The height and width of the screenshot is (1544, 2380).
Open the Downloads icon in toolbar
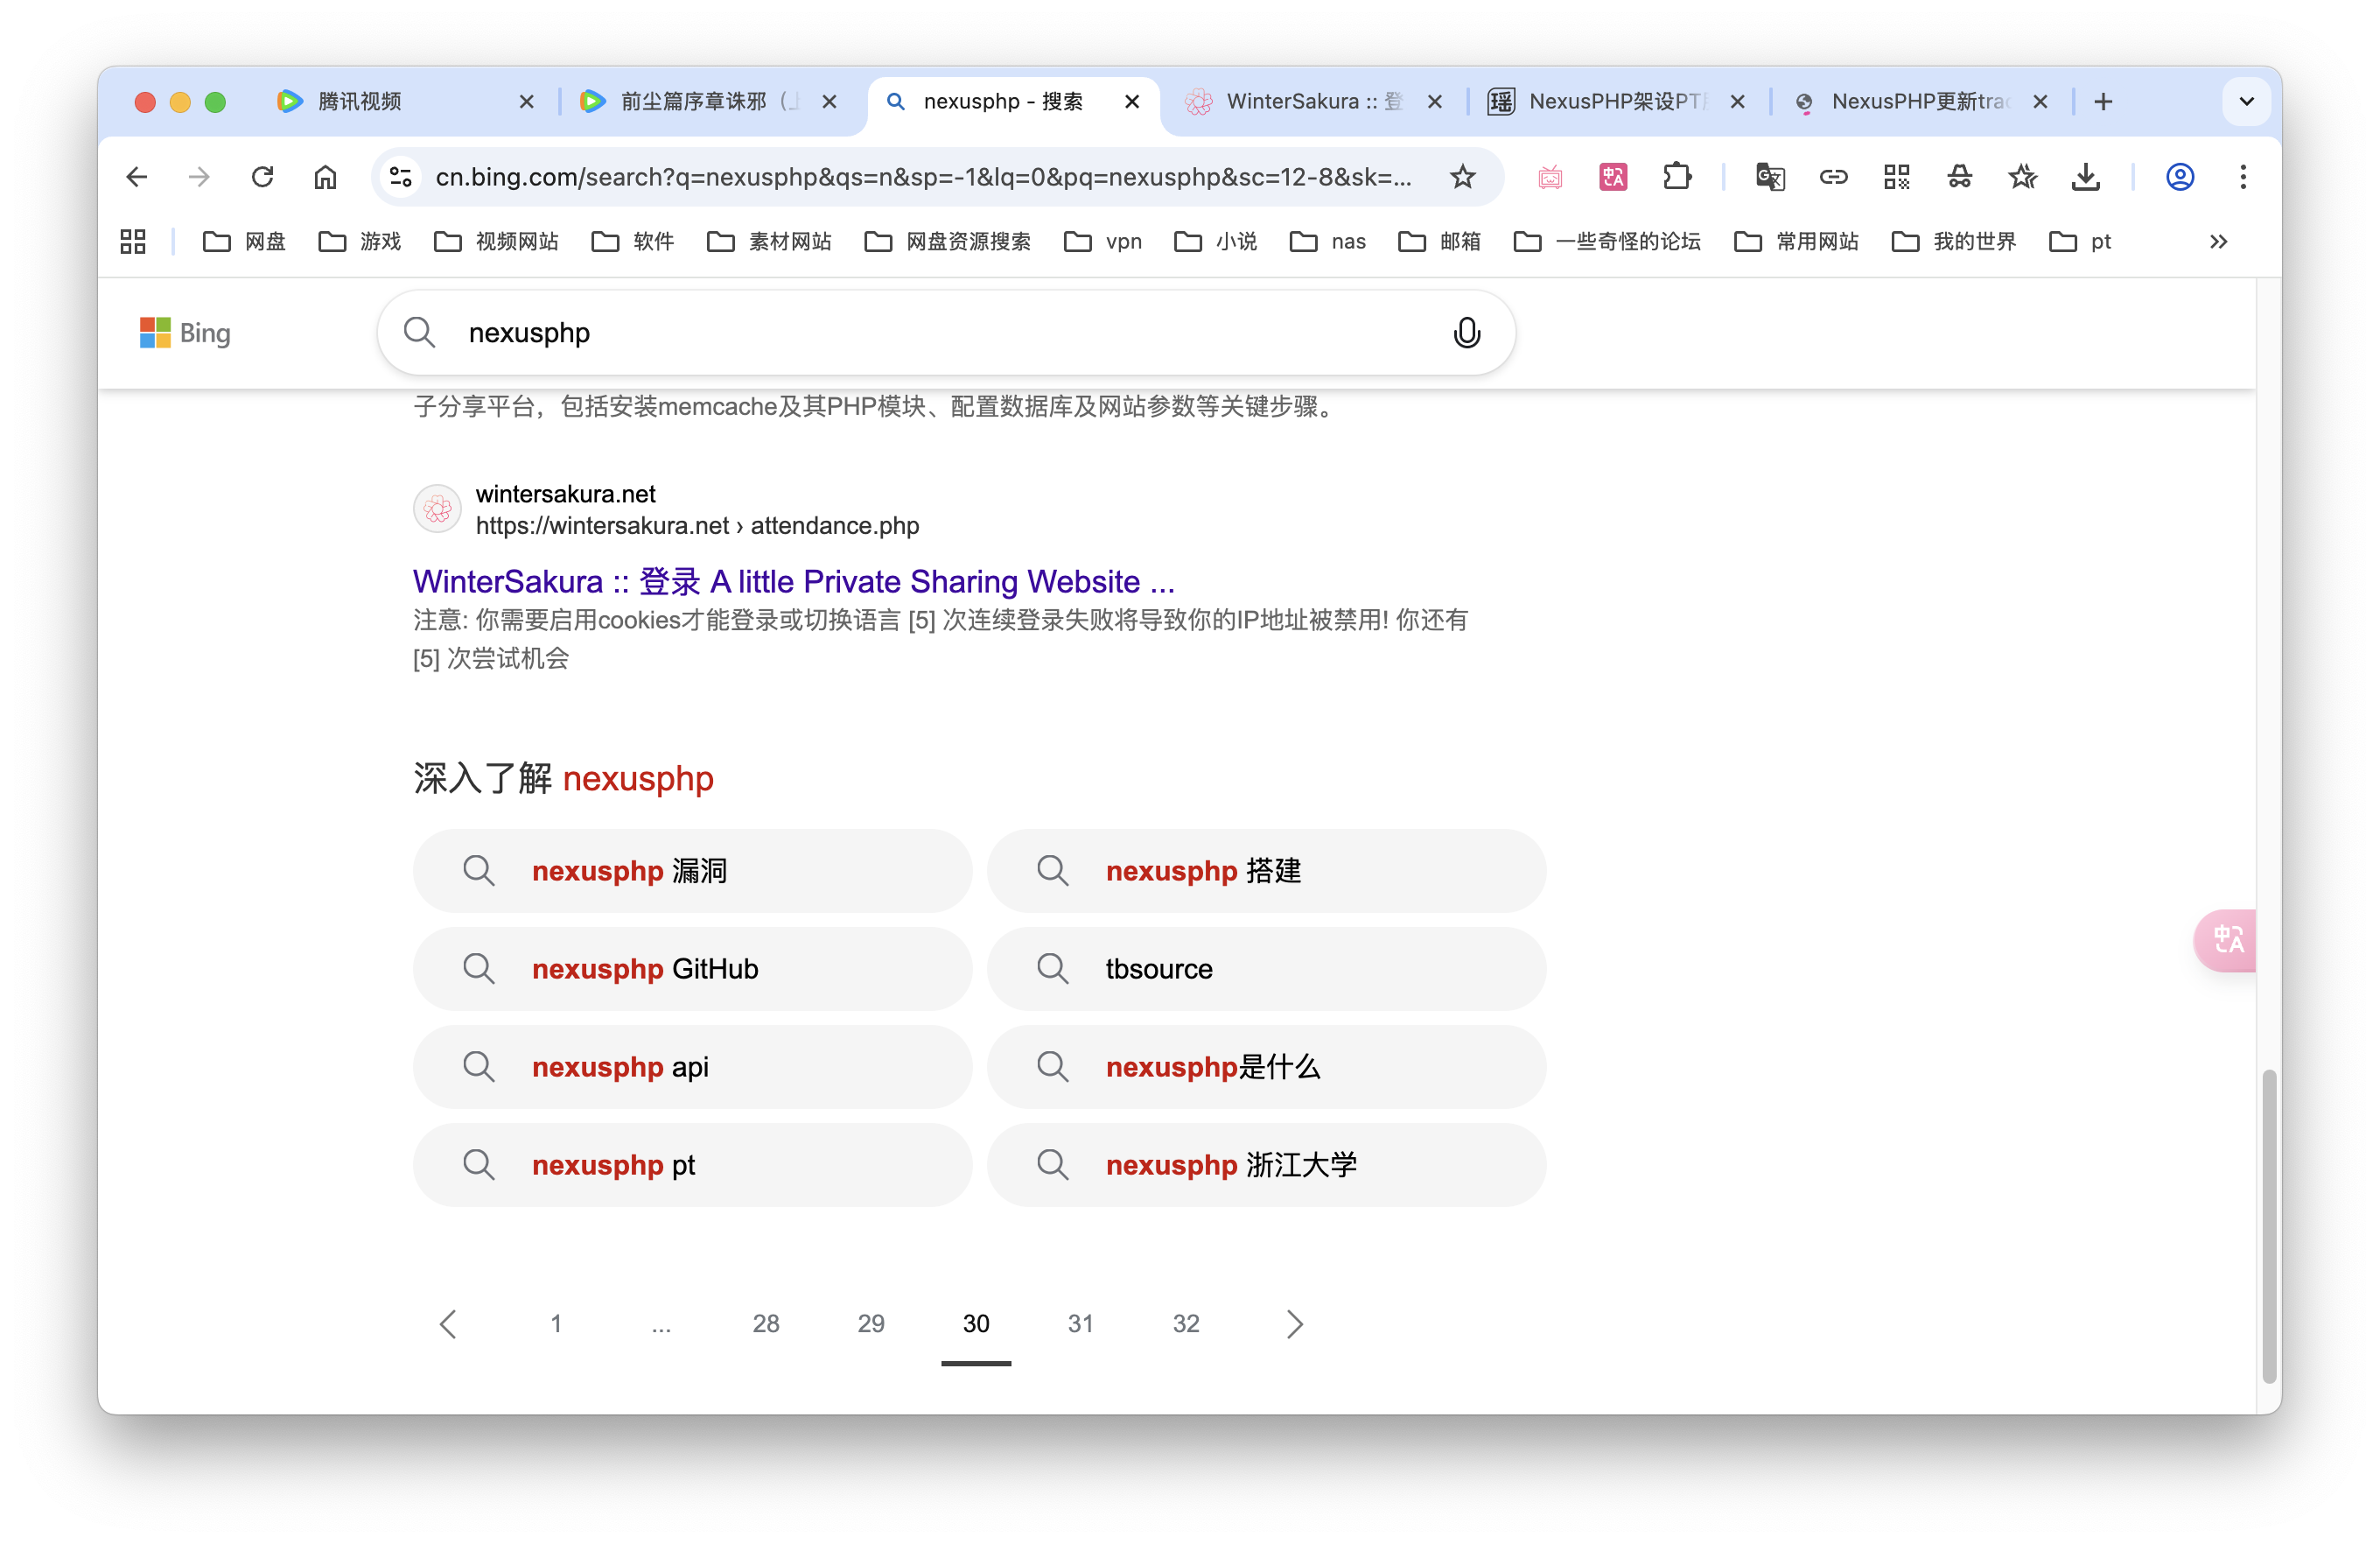click(x=2085, y=177)
